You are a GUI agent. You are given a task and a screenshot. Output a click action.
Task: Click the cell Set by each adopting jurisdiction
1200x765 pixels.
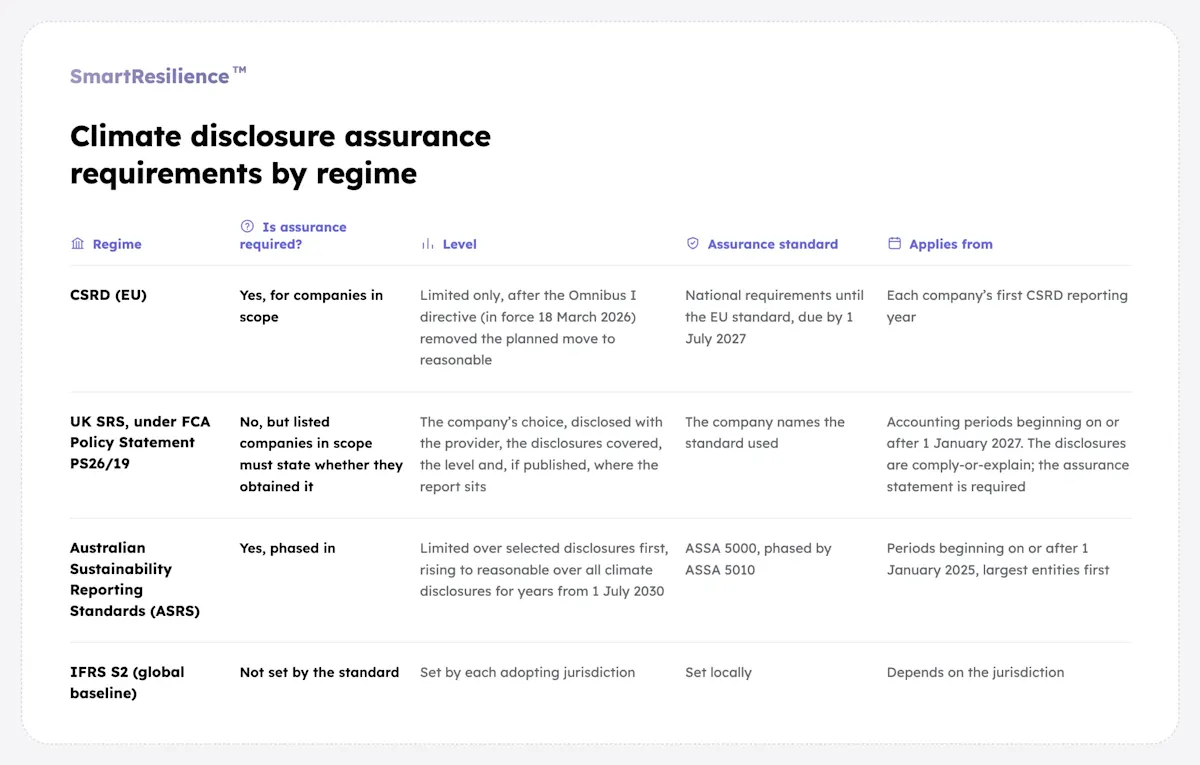tap(528, 672)
